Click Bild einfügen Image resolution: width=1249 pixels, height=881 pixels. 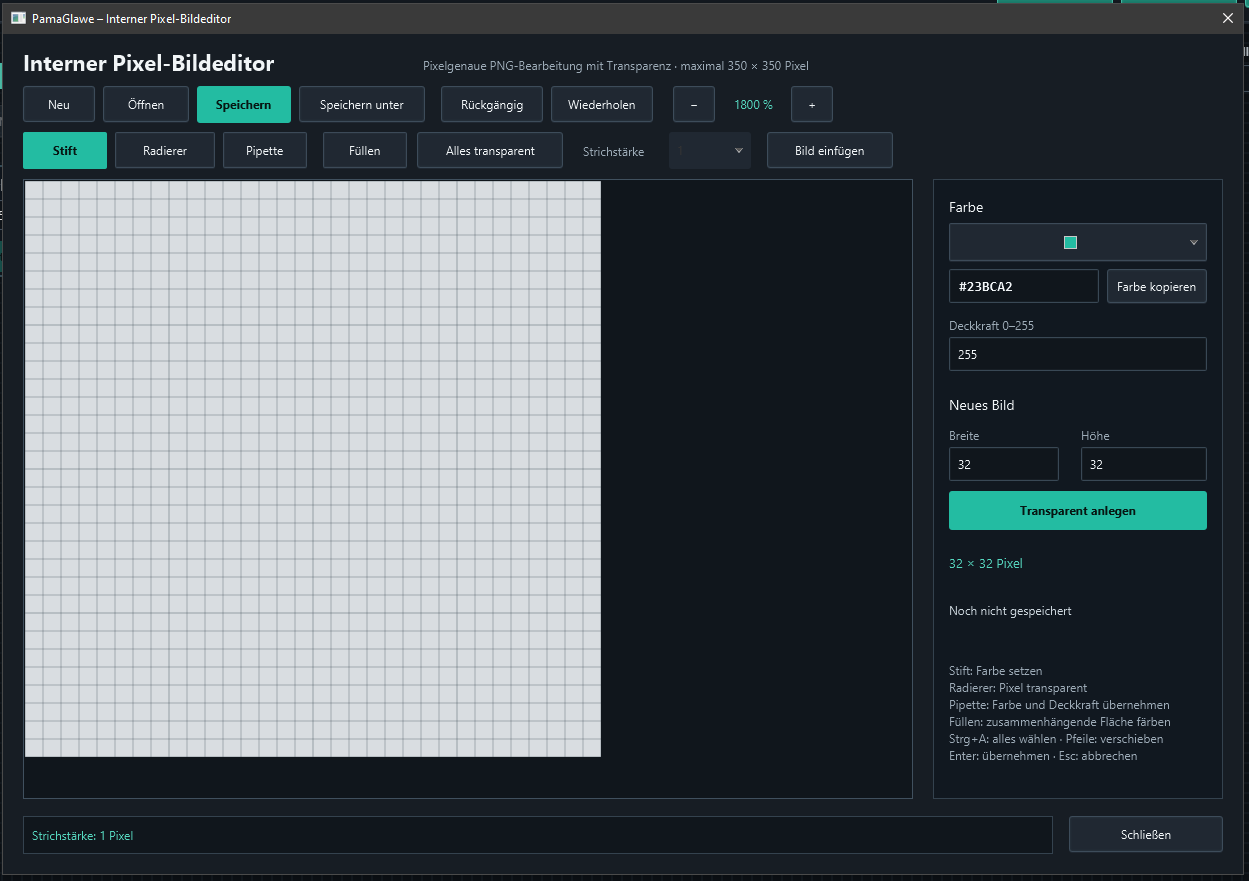coord(830,151)
